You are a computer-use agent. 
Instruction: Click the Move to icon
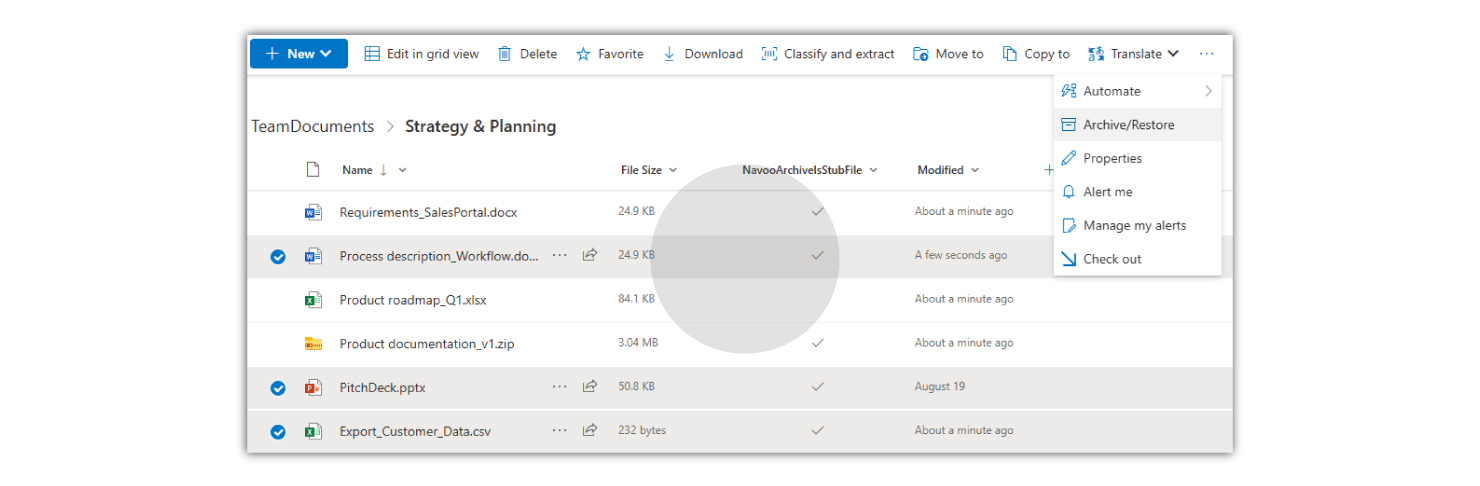click(921, 54)
